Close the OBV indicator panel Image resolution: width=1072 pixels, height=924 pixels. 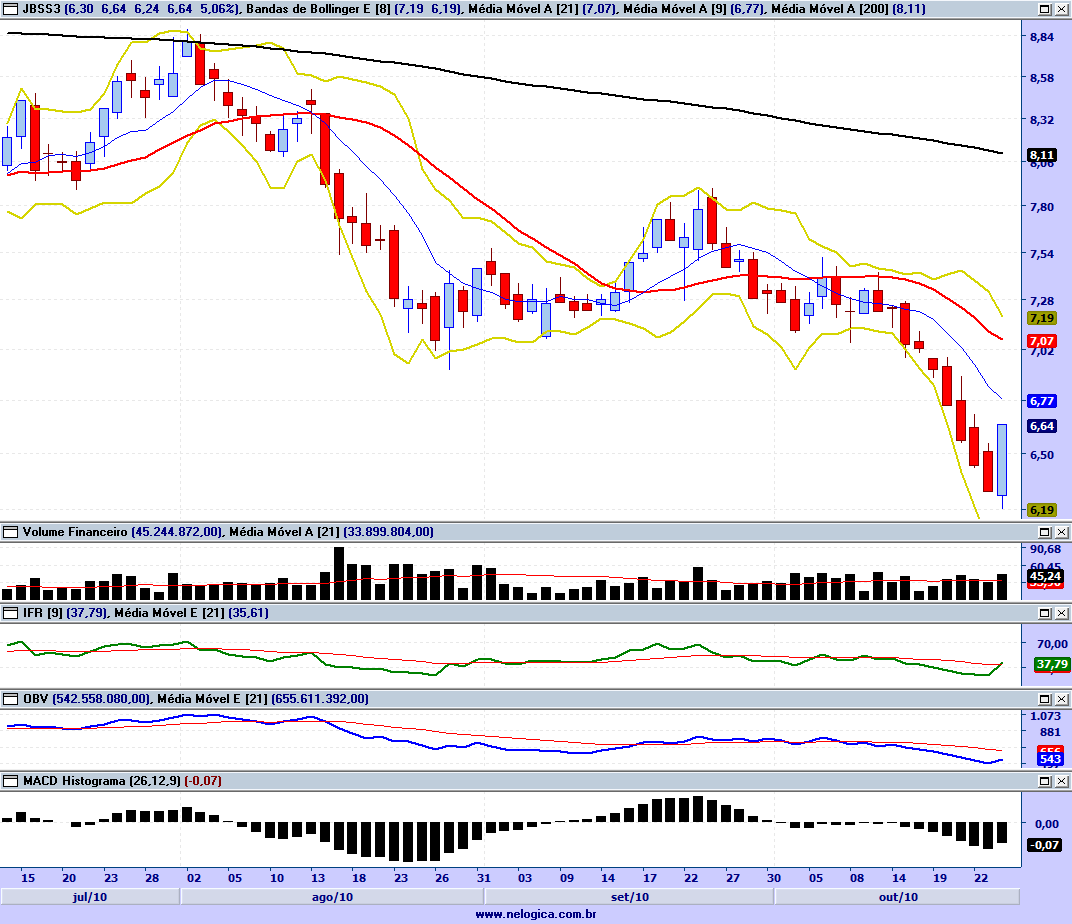[x=1061, y=698]
